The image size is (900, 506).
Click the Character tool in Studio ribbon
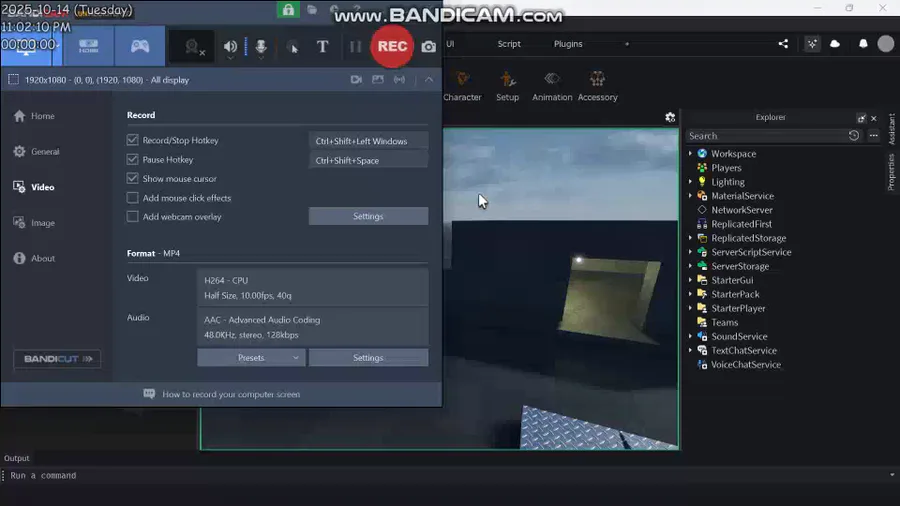[462, 86]
